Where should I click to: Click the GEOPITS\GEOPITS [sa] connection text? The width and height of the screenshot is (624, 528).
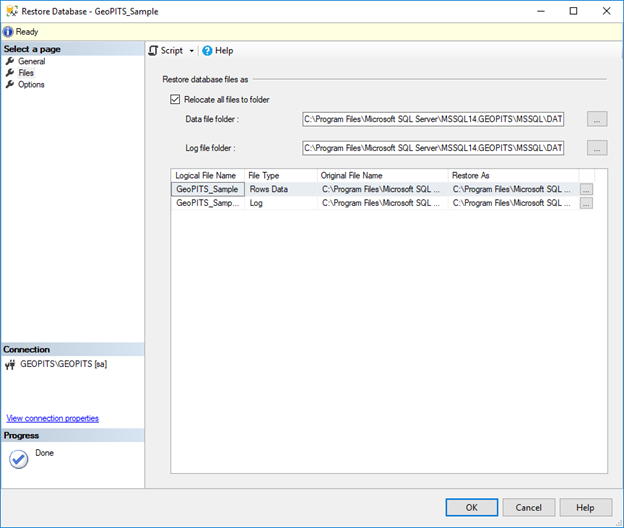coord(64,364)
